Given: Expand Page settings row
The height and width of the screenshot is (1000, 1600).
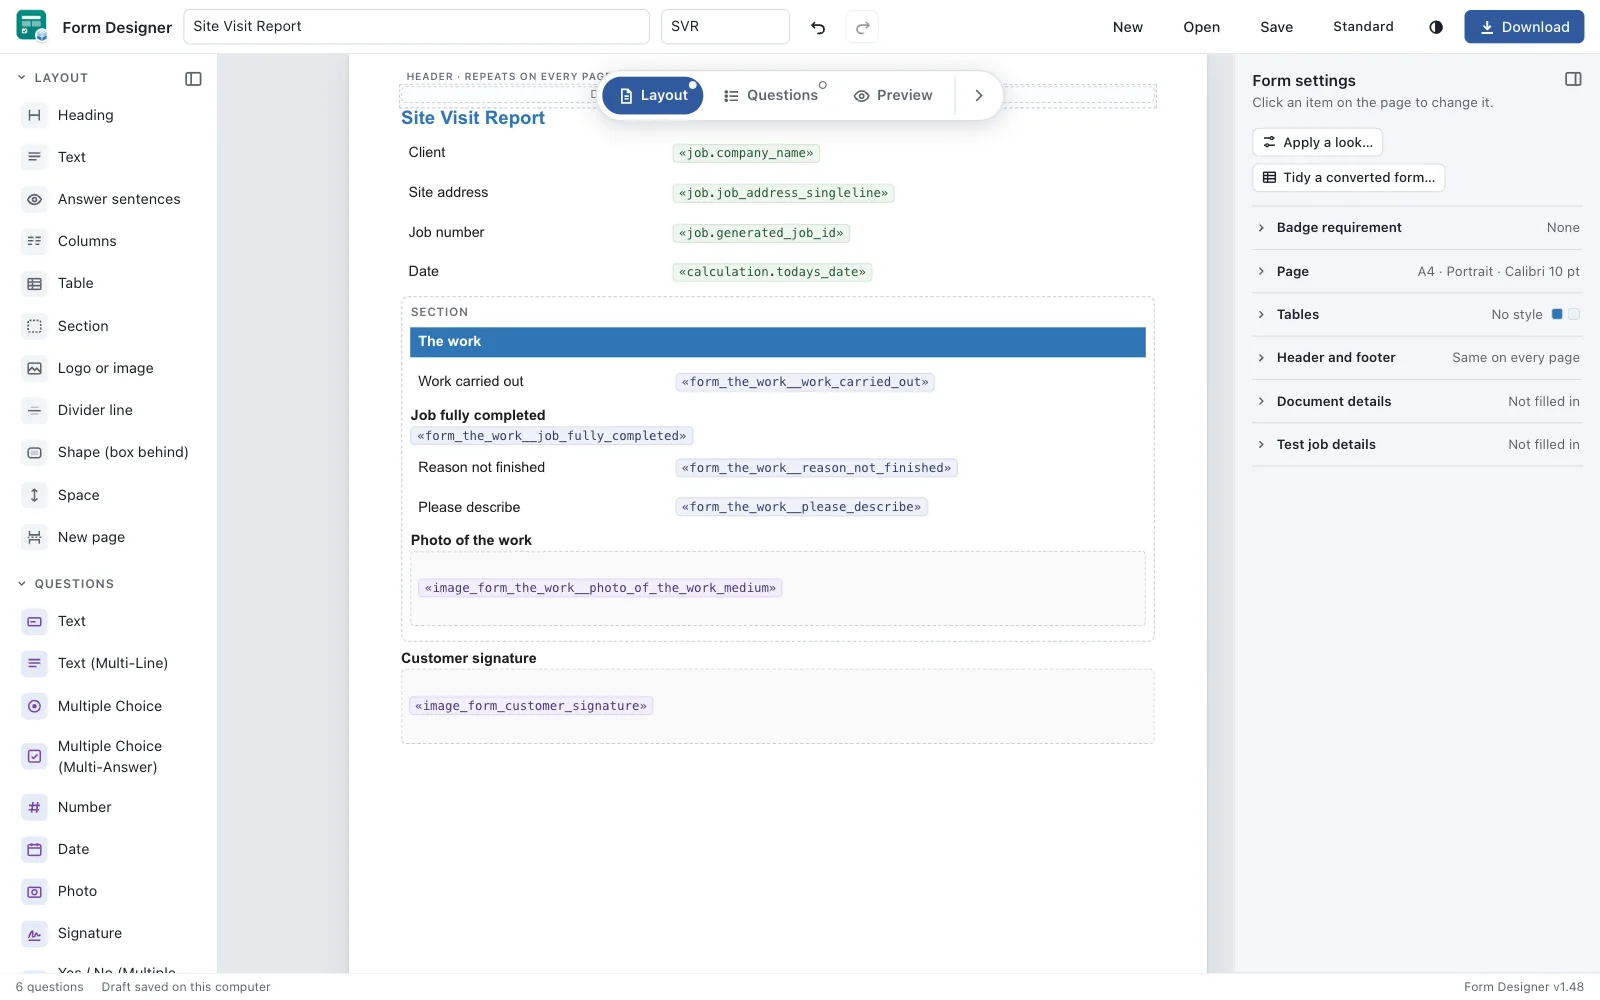Looking at the screenshot, I should pyautogui.click(x=1417, y=271).
